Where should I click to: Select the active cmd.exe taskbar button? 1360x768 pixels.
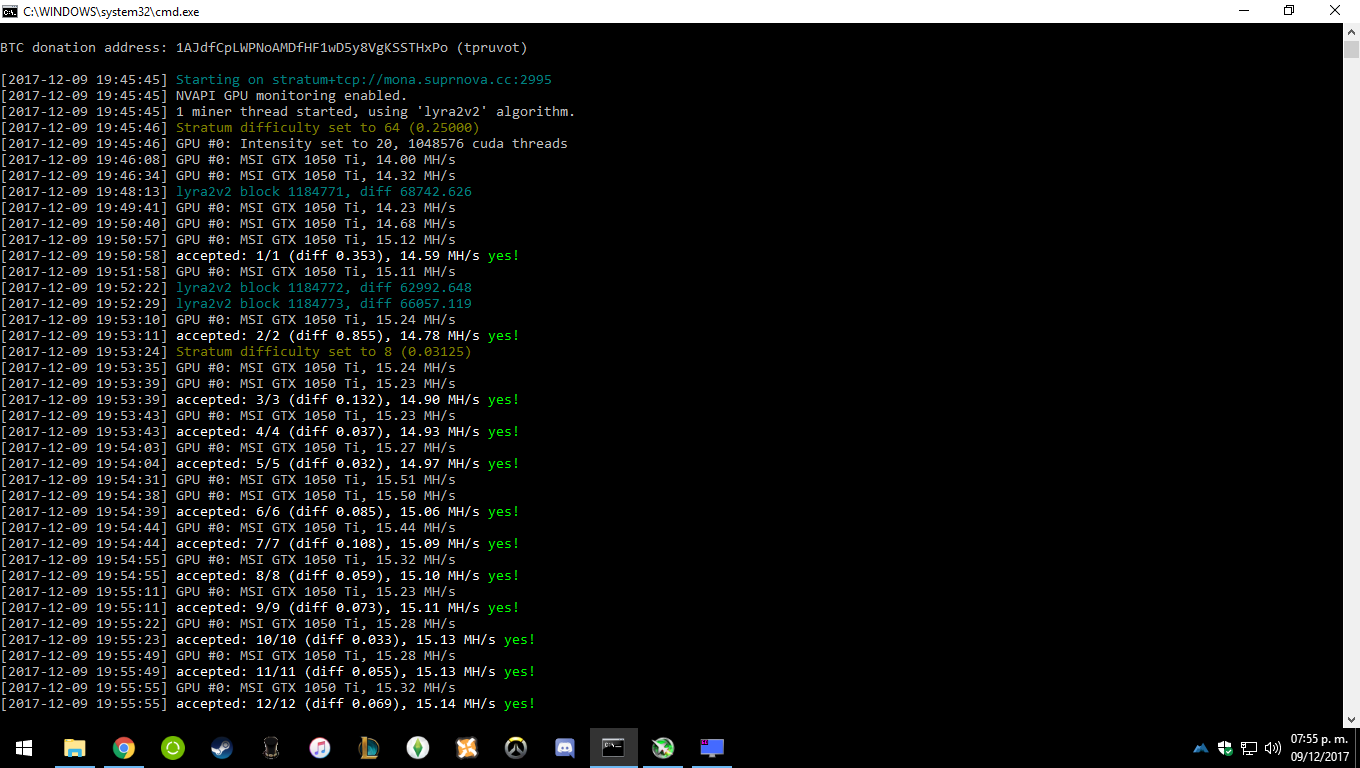pos(613,748)
